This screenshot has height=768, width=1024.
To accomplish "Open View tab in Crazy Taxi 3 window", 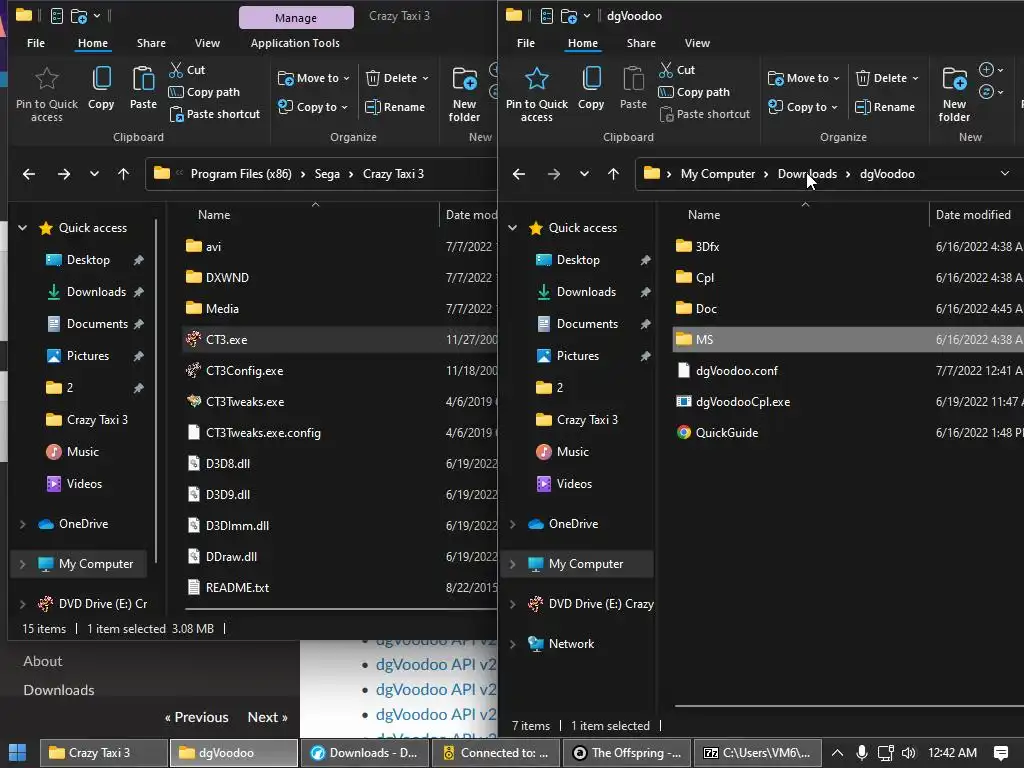I will (207, 43).
